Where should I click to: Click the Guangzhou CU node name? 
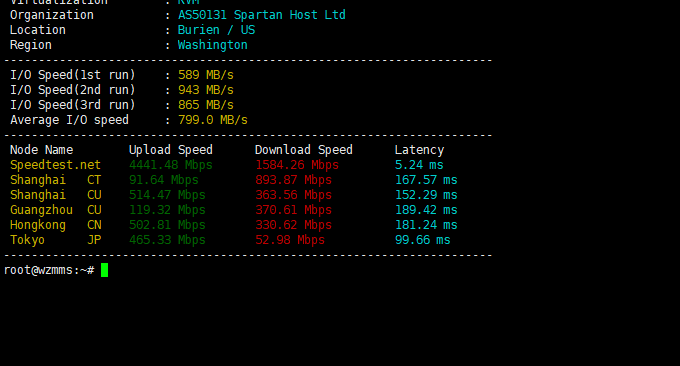point(56,210)
